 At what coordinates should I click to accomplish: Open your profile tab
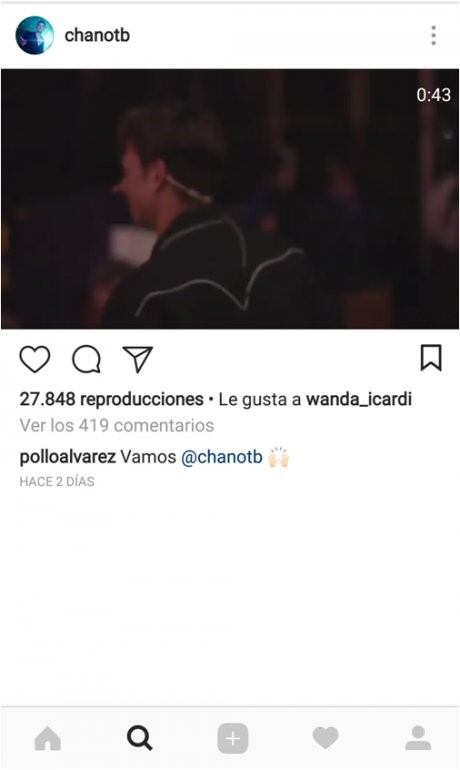[418, 738]
